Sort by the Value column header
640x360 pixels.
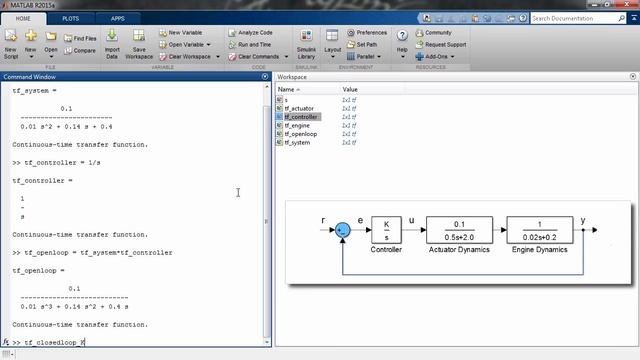(x=350, y=89)
